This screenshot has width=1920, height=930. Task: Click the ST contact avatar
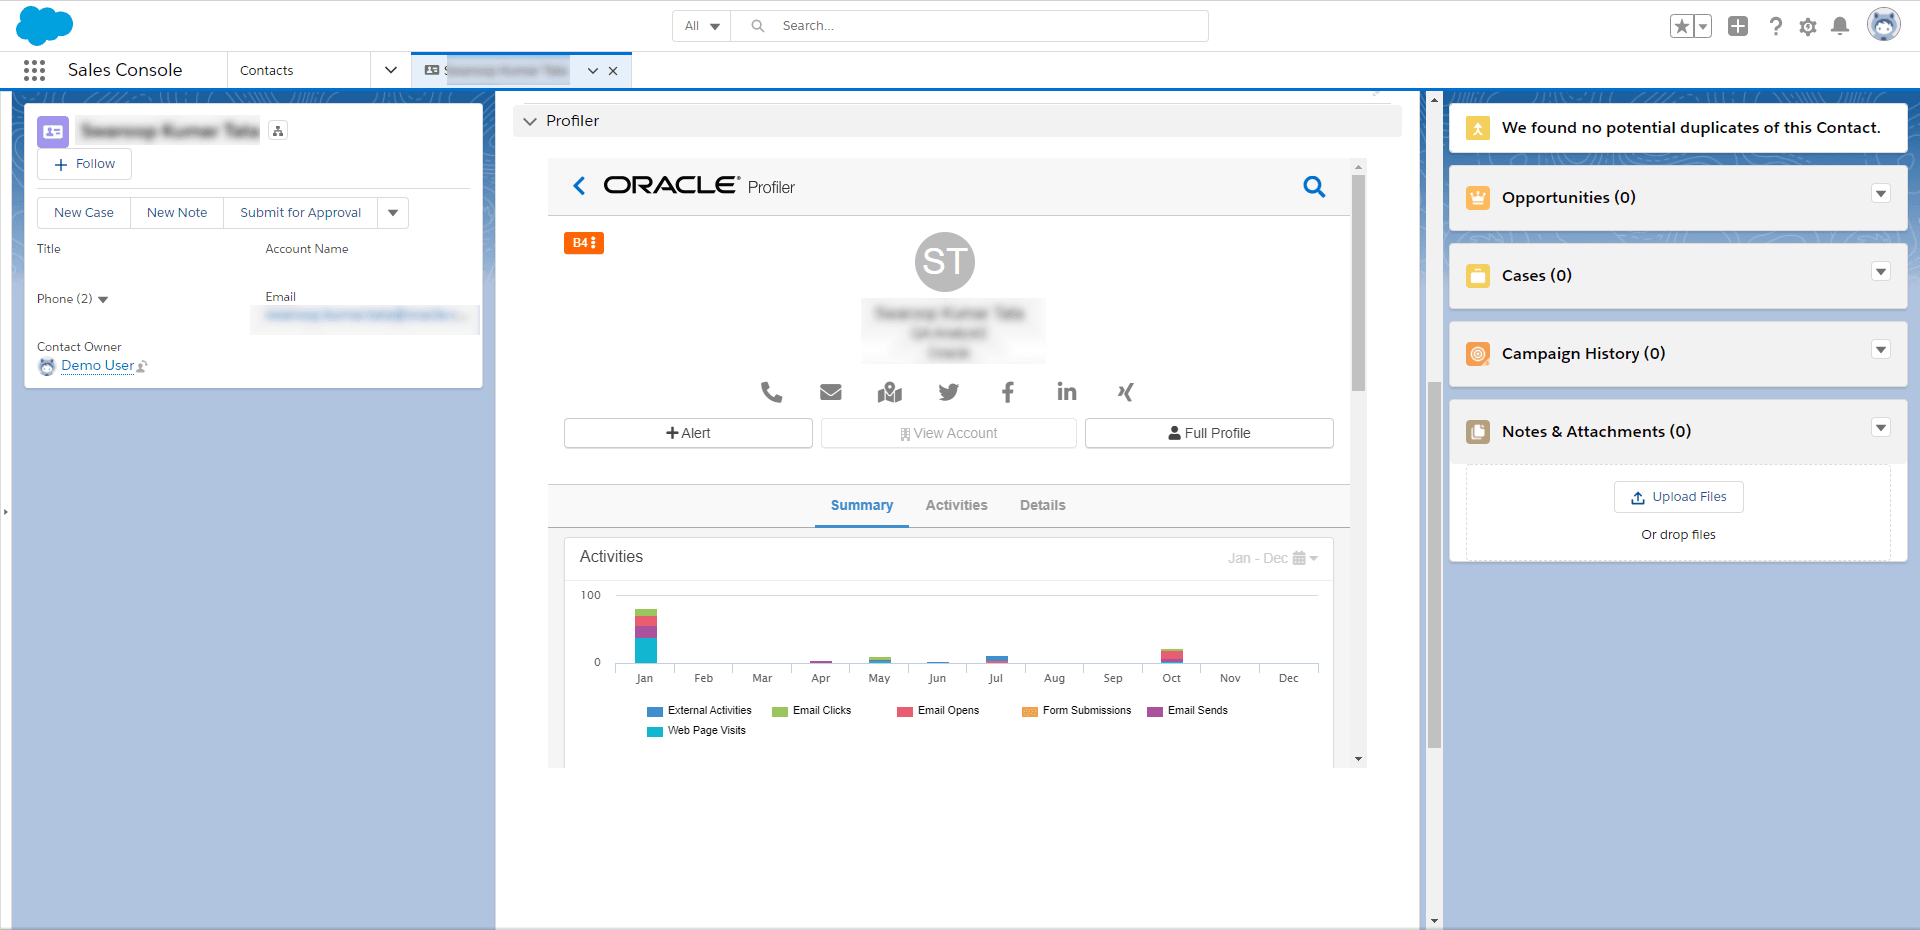tap(945, 262)
